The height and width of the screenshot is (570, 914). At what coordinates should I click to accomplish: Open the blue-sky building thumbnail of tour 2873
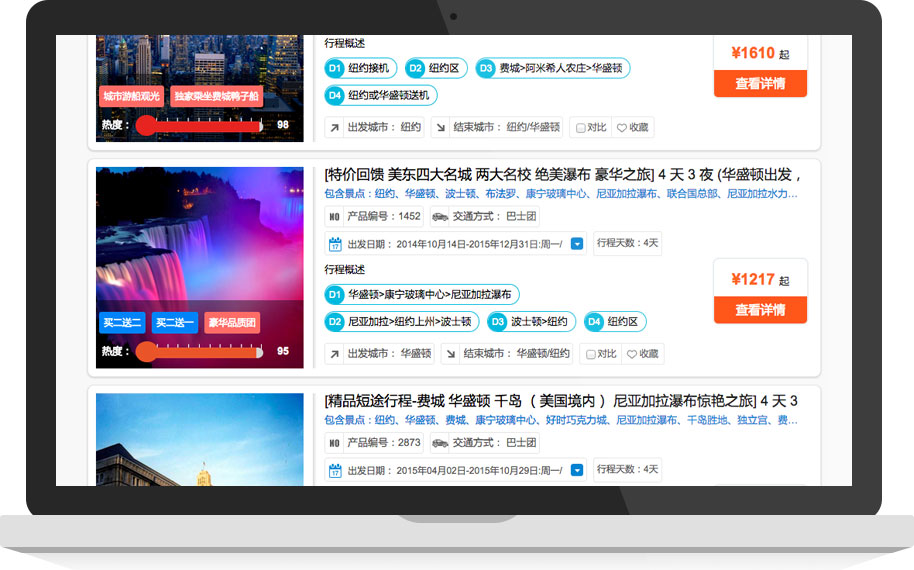point(200,439)
